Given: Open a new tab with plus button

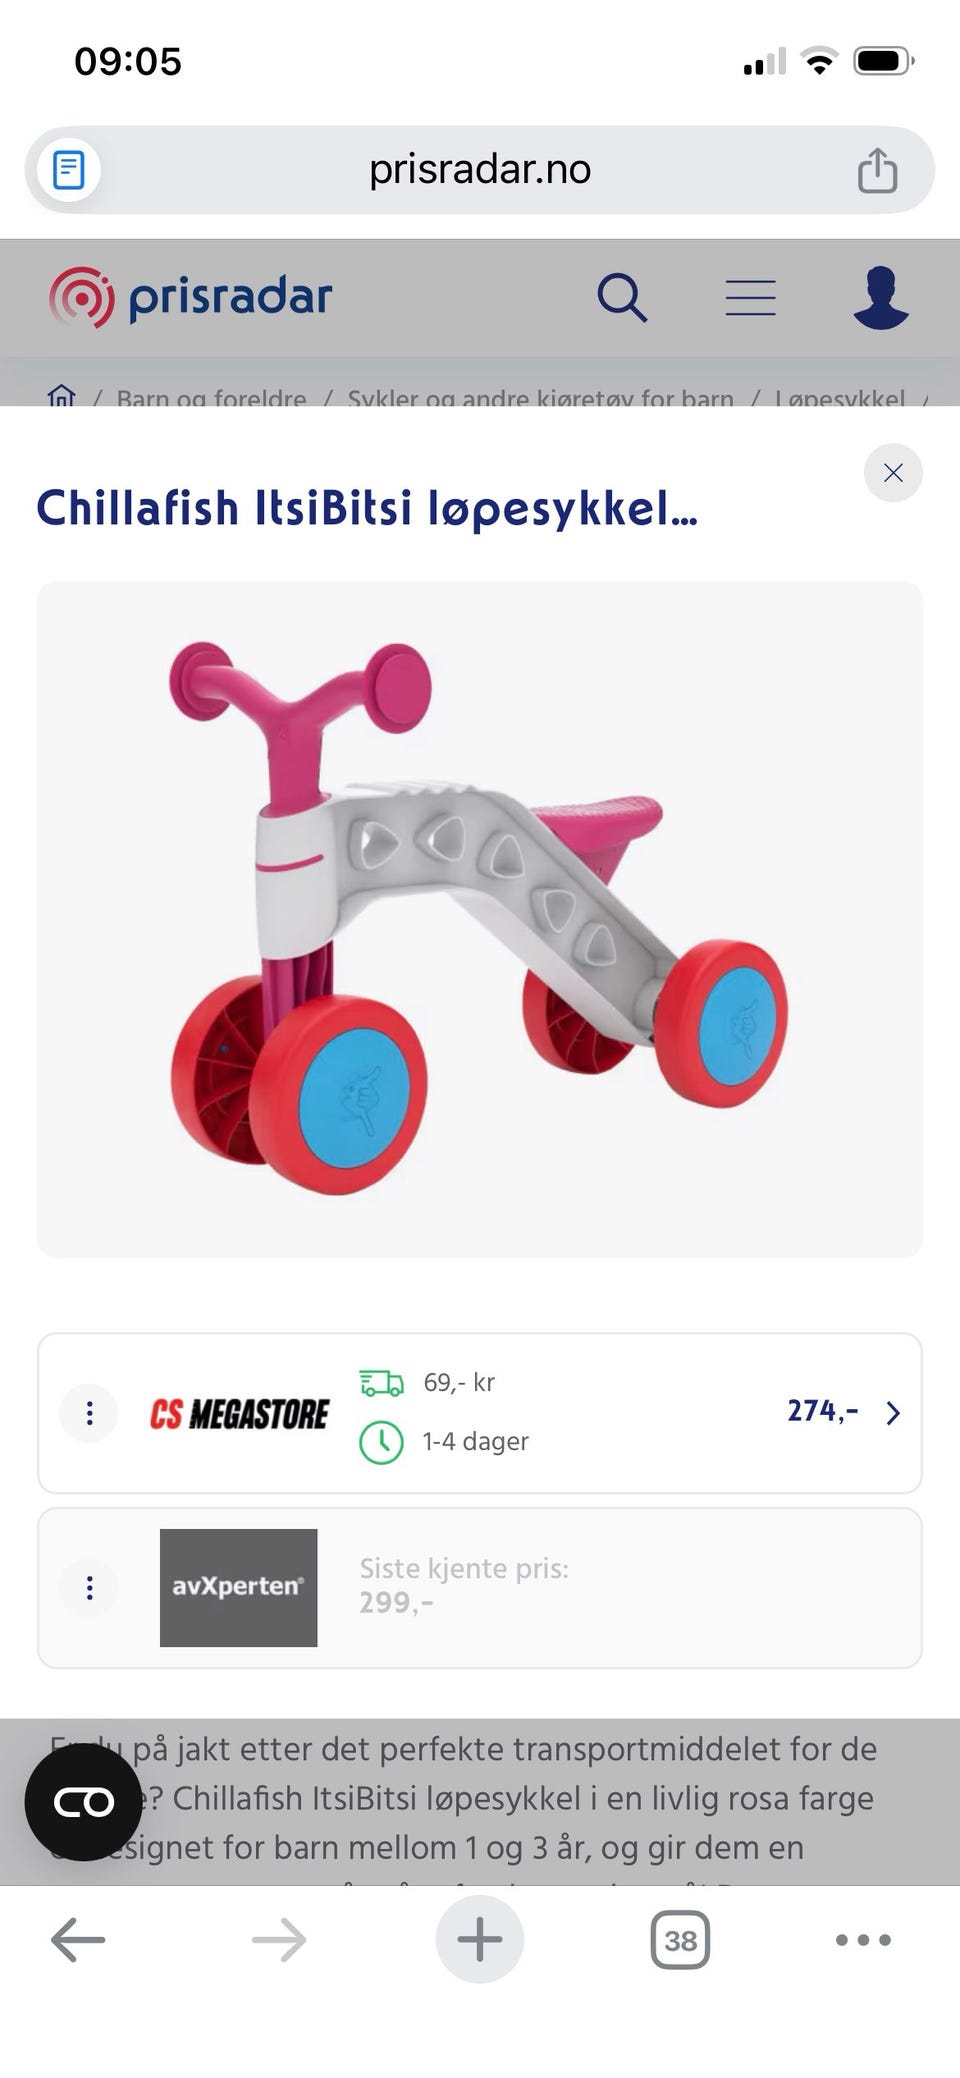Looking at the screenshot, I should (480, 1939).
